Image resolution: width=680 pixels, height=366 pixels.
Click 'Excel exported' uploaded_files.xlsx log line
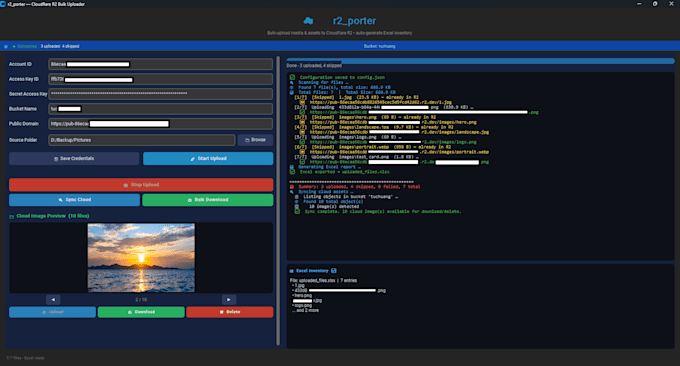(344, 172)
